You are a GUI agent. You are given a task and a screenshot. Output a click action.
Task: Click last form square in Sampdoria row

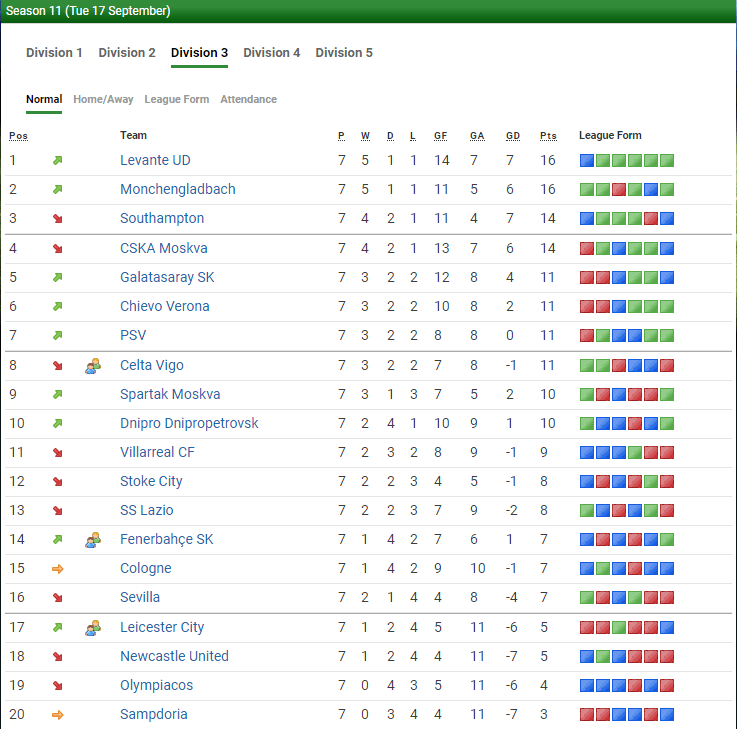click(667, 715)
